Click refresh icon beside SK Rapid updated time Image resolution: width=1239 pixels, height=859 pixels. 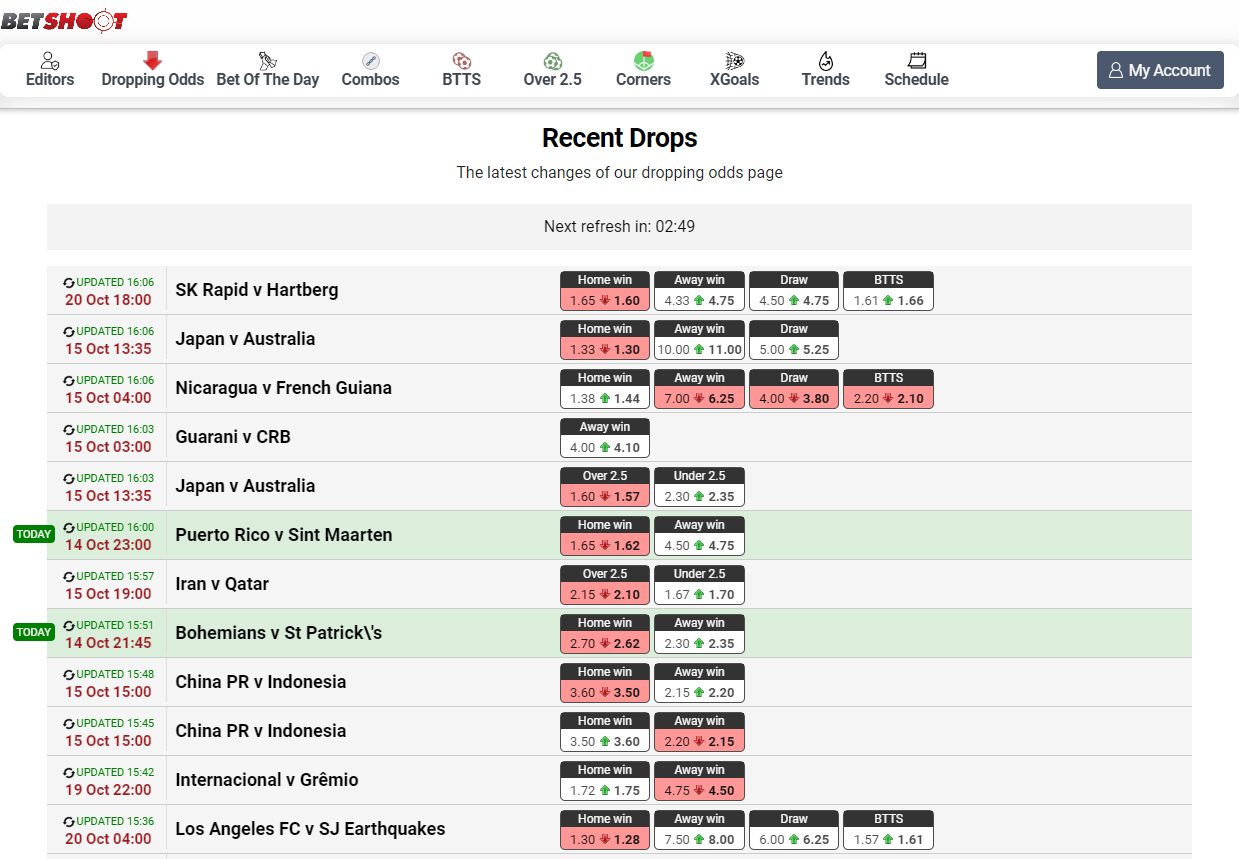(x=69, y=283)
